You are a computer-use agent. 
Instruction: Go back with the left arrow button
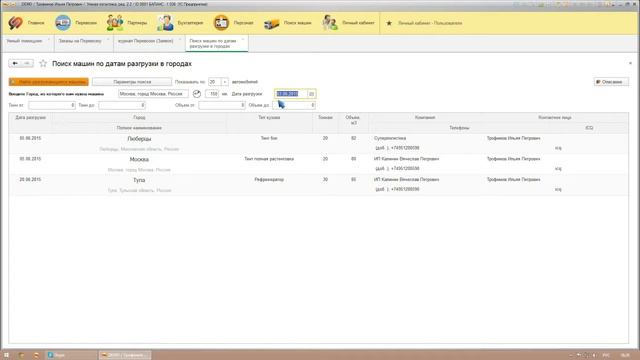pos(15,63)
